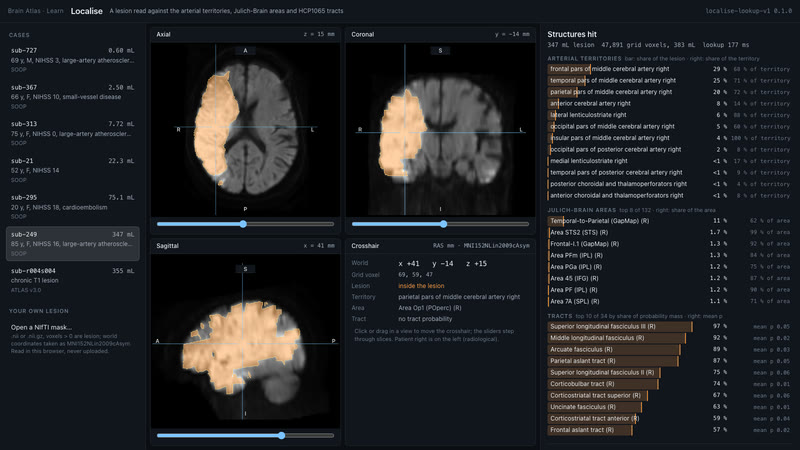Viewport: 800px width, 450px height.
Task: Click the 'inside the lesion' status text
Action: coord(421,286)
